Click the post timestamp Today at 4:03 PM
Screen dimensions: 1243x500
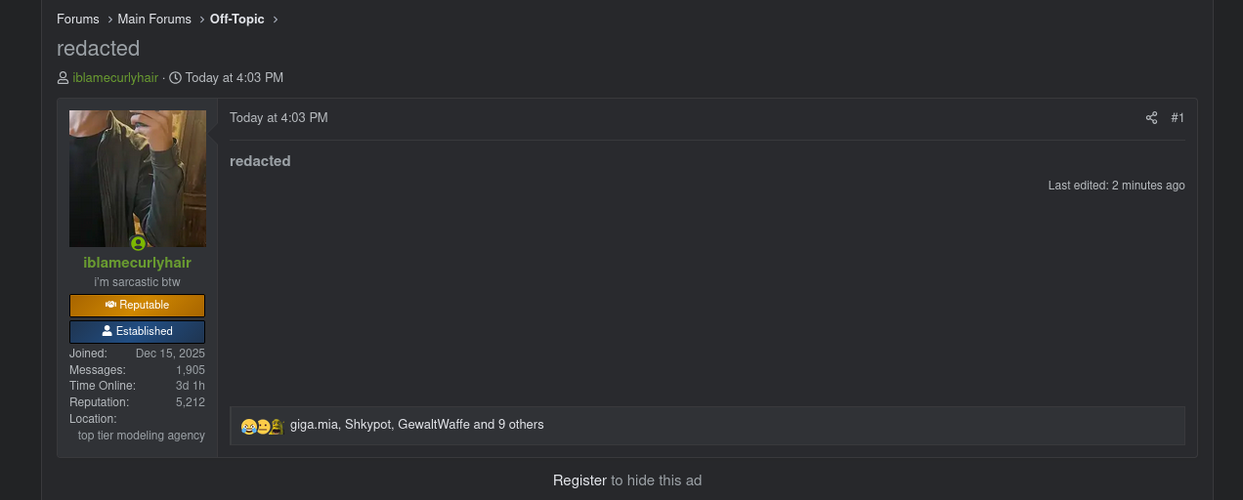(x=279, y=118)
